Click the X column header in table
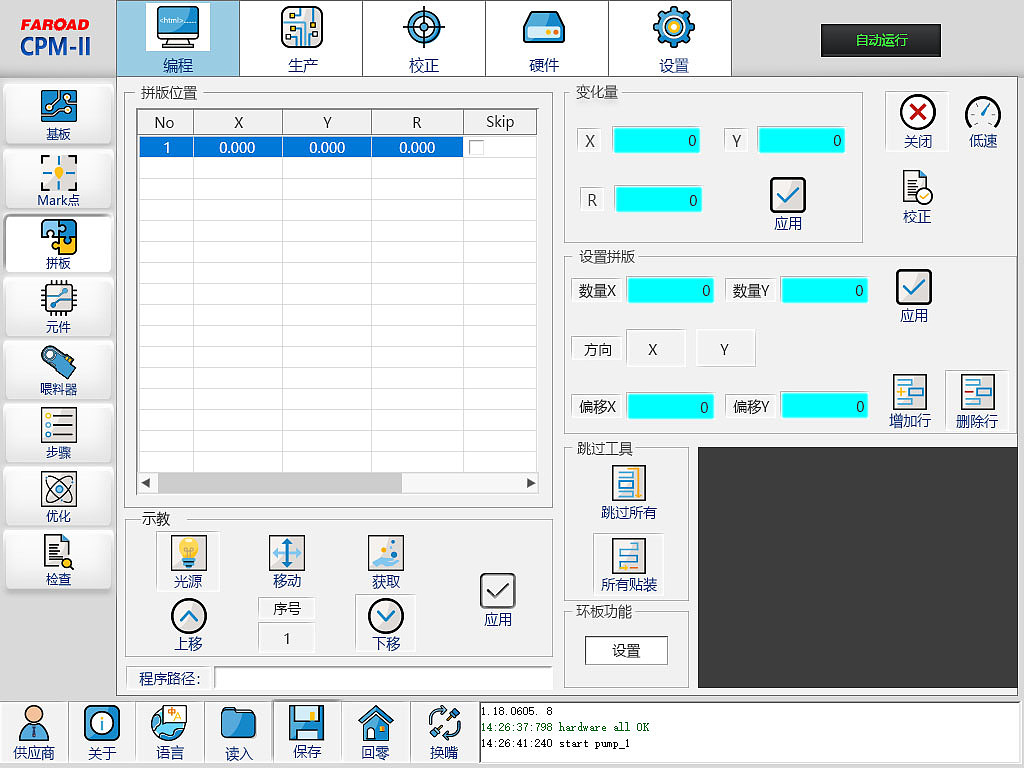1024x768 pixels. pyautogui.click(x=238, y=122)
